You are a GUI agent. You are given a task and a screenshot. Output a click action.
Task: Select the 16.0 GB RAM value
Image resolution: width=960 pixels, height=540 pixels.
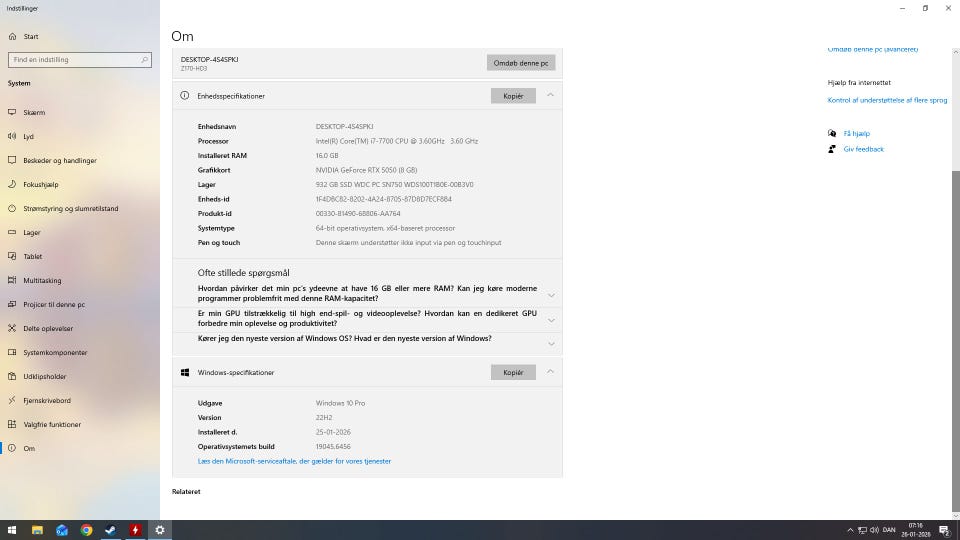click(327, 156)
